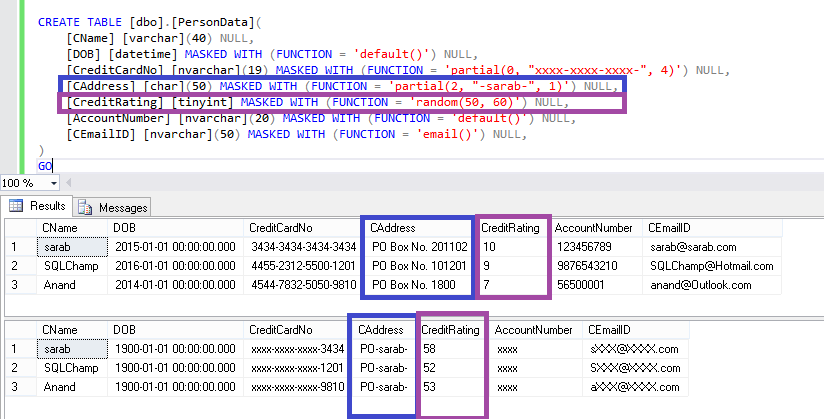This screenshot has height=419, width=824.
Task: Select masked card cell xxxx-xxxx-xxxx-3434
Action: 297,349
